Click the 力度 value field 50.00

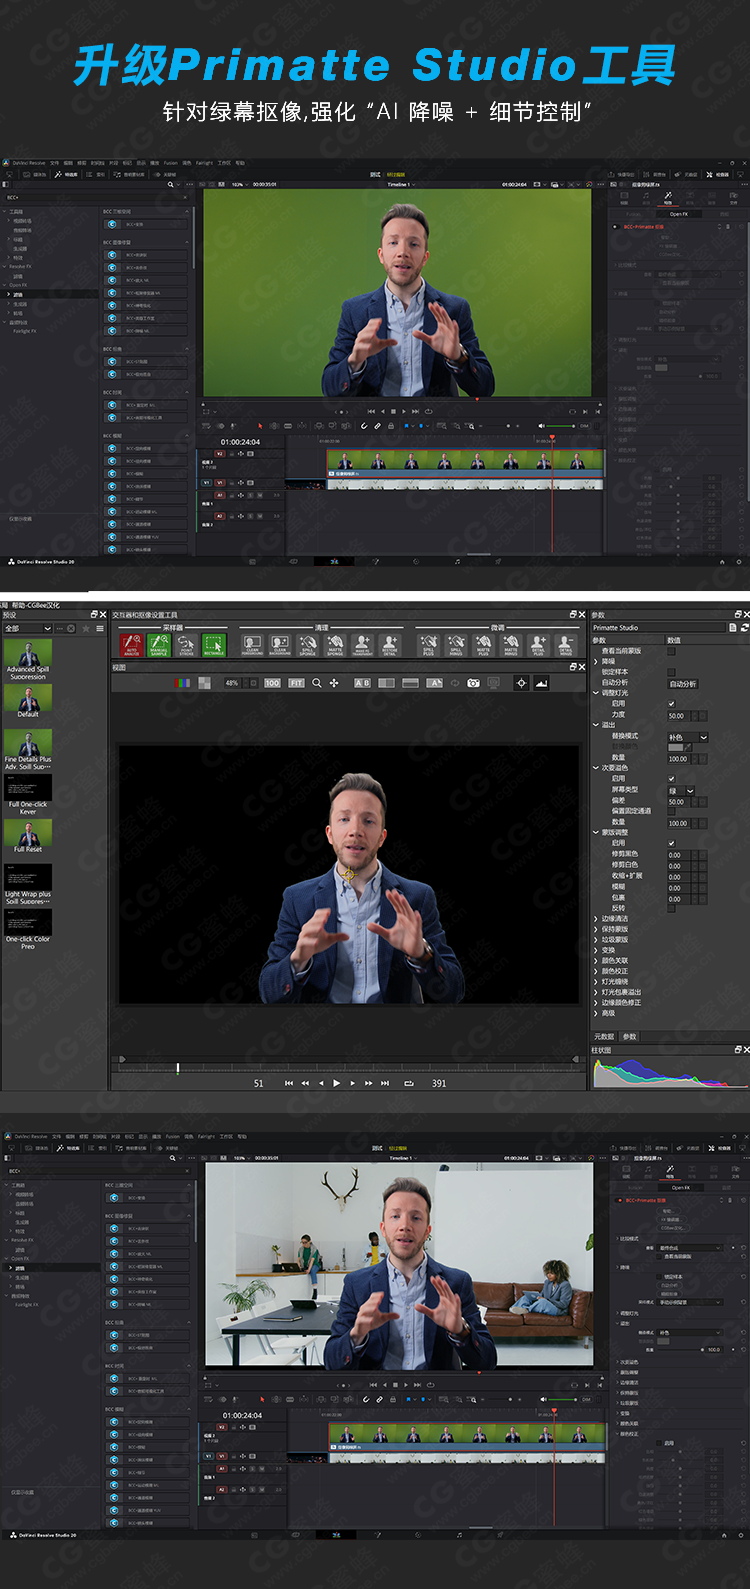click(678, 715)
